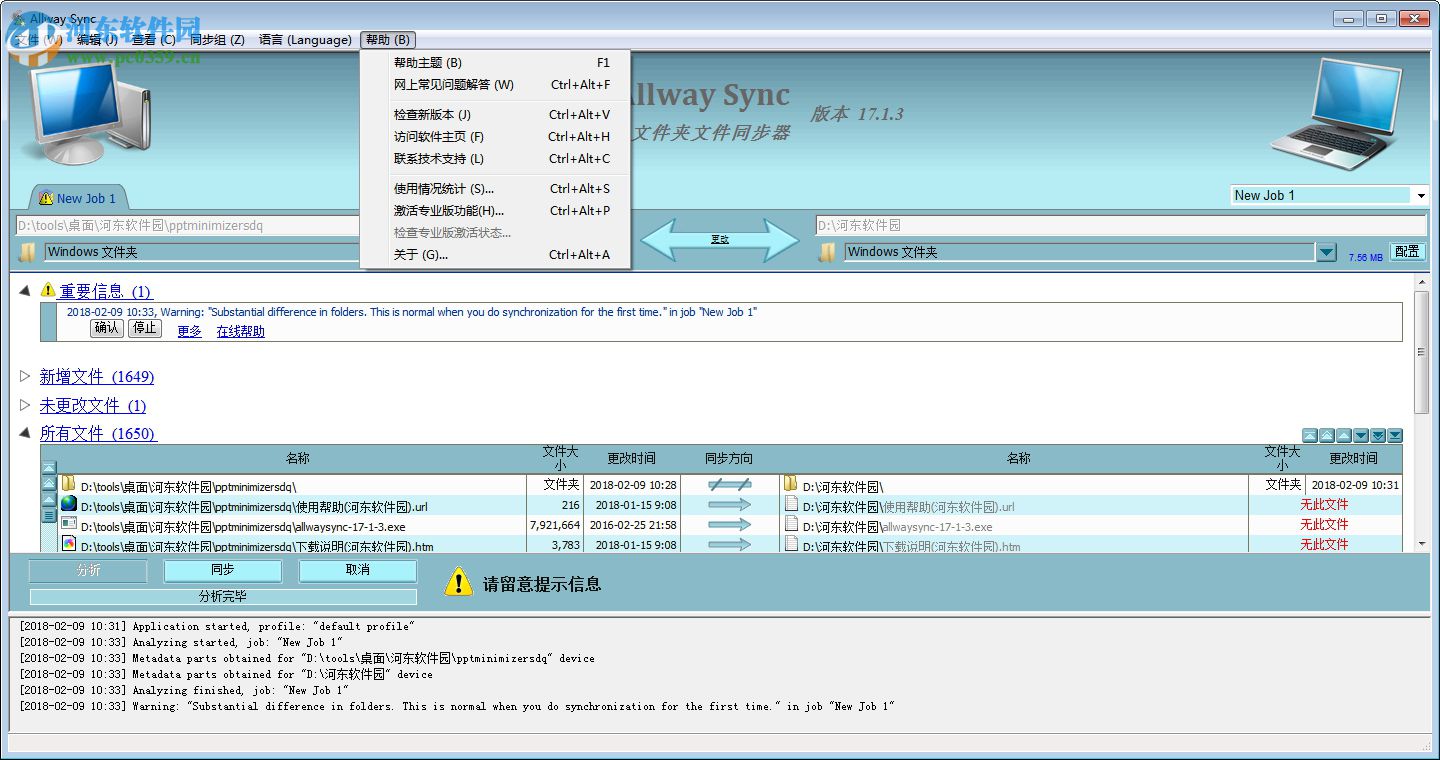Screen dimensions: 1440x760
Task: Click the sync direction arrow on allwaysync-17-1-3.exe row
Action: point(730,526)
